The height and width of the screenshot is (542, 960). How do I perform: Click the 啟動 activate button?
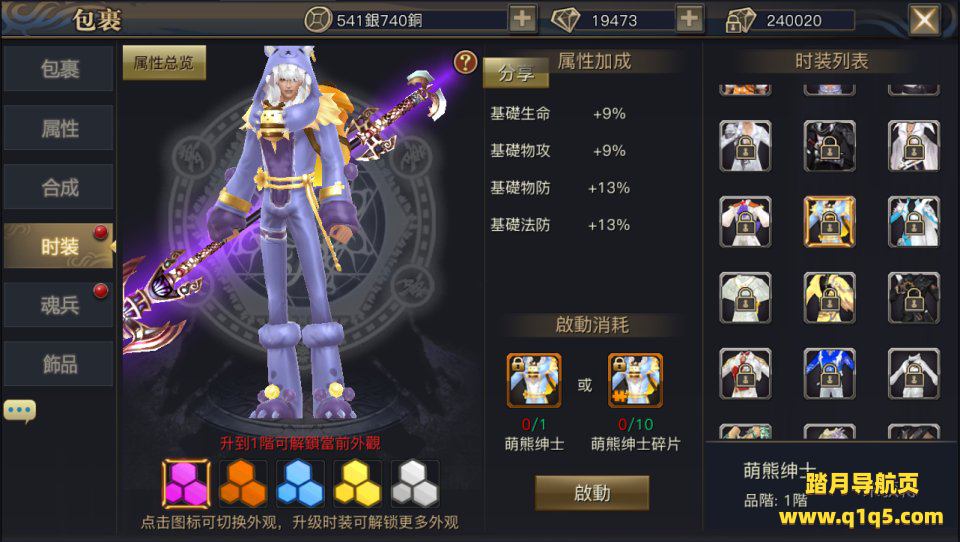click(x=592, y=493)
